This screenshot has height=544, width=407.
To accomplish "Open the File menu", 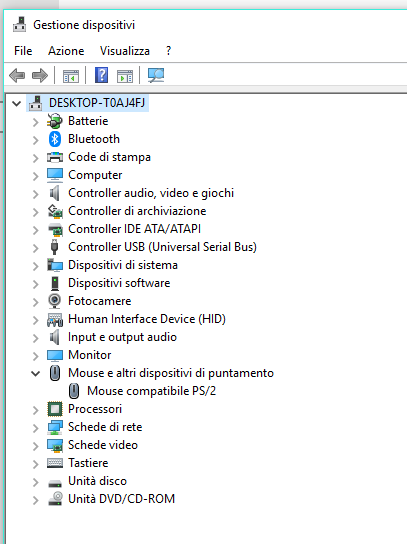I will pyautogui.click(x=23, y=51).
